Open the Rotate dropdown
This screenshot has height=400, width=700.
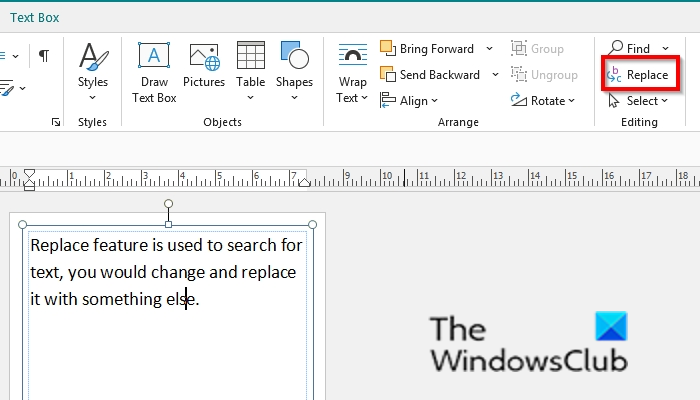pyautogui.click(x=542, y=101)
